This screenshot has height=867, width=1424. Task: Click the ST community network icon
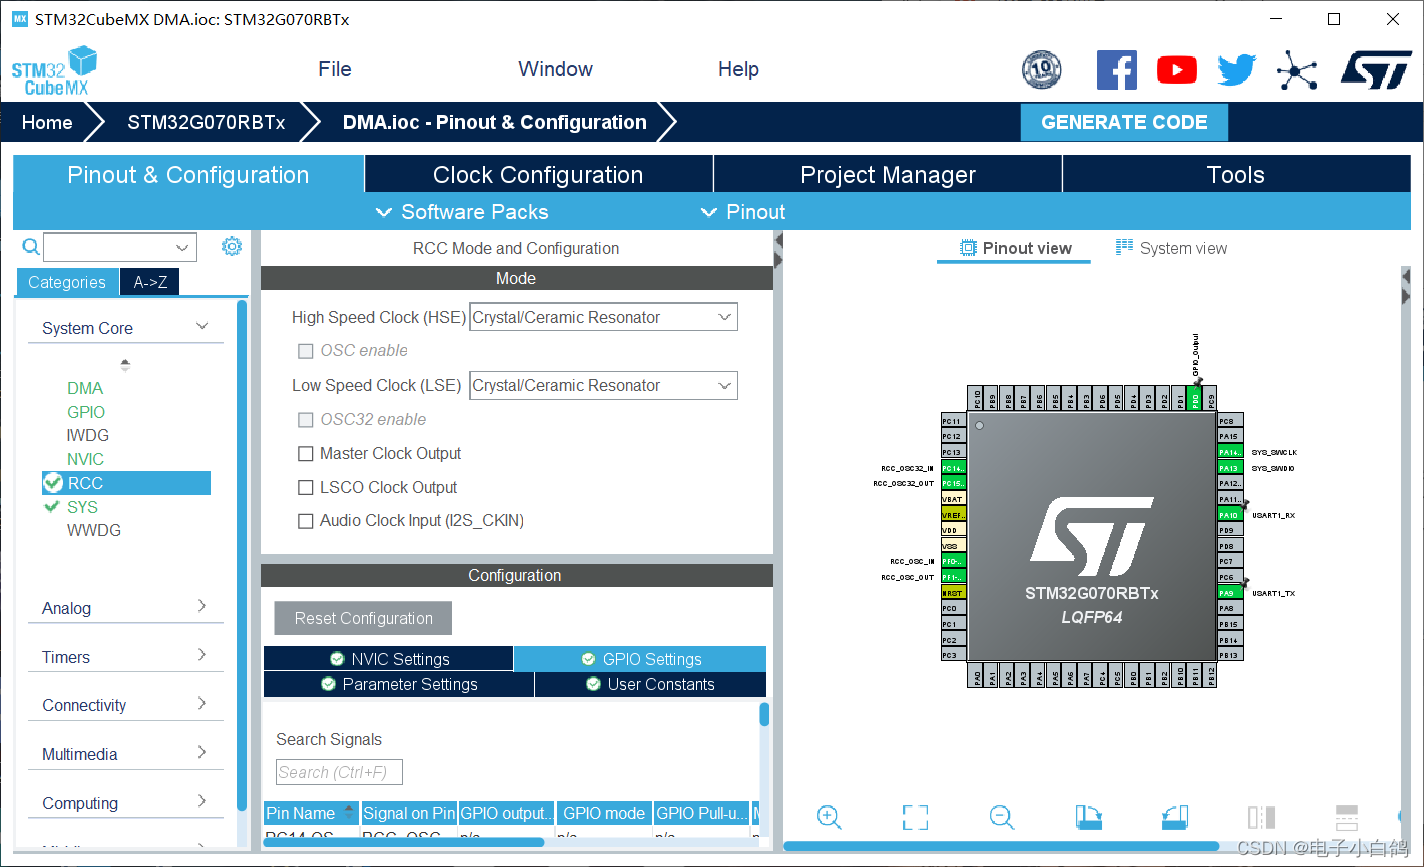click(x=1296, y=70)
